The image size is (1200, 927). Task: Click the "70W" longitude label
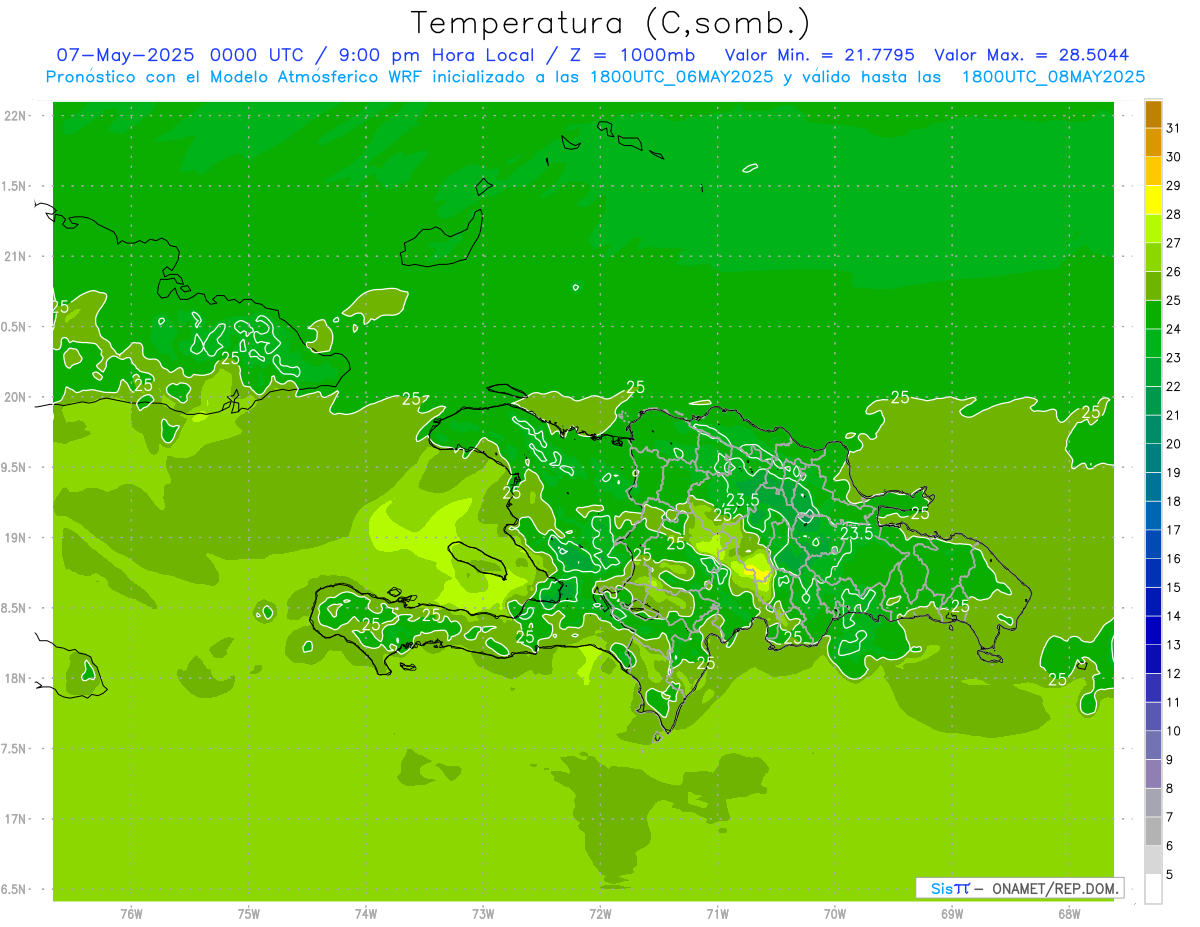[x=835, y=913]
